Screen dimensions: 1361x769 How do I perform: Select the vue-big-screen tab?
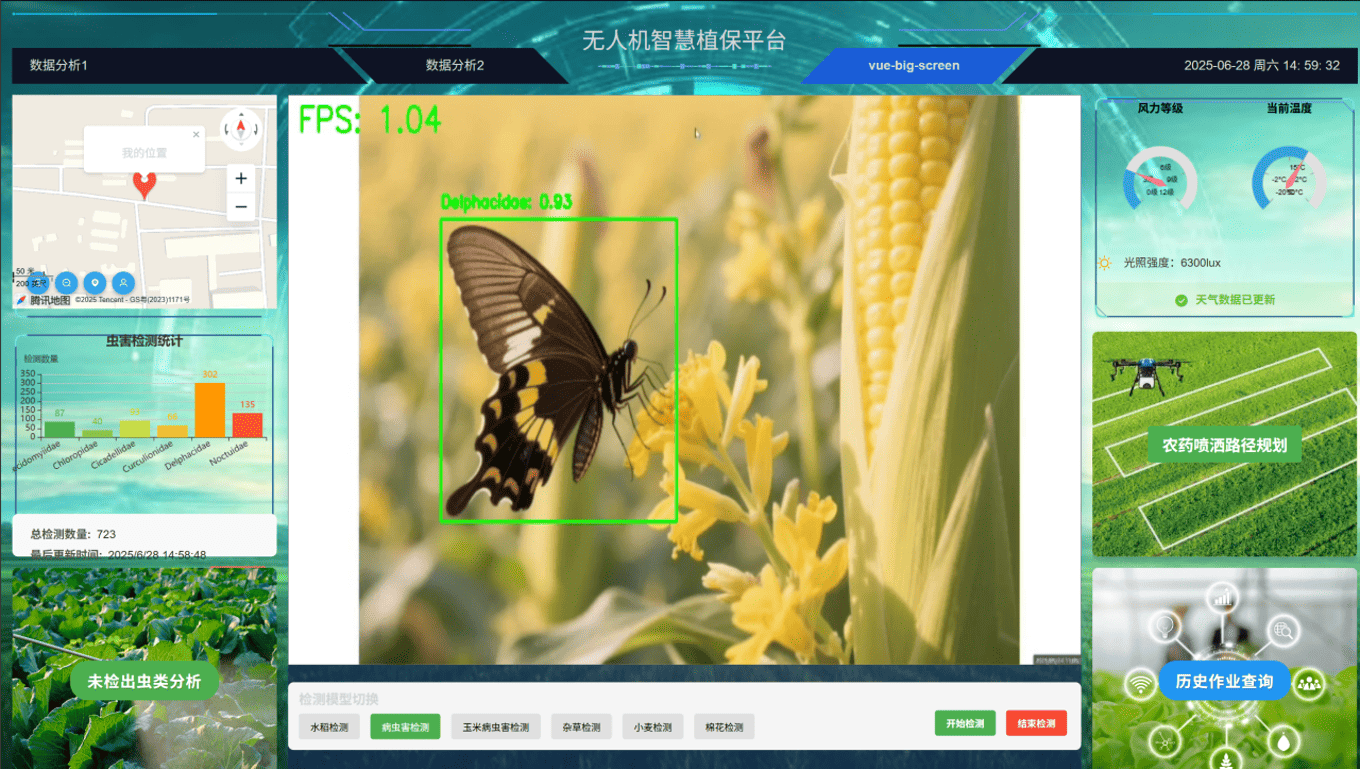(x=914, y=65)
